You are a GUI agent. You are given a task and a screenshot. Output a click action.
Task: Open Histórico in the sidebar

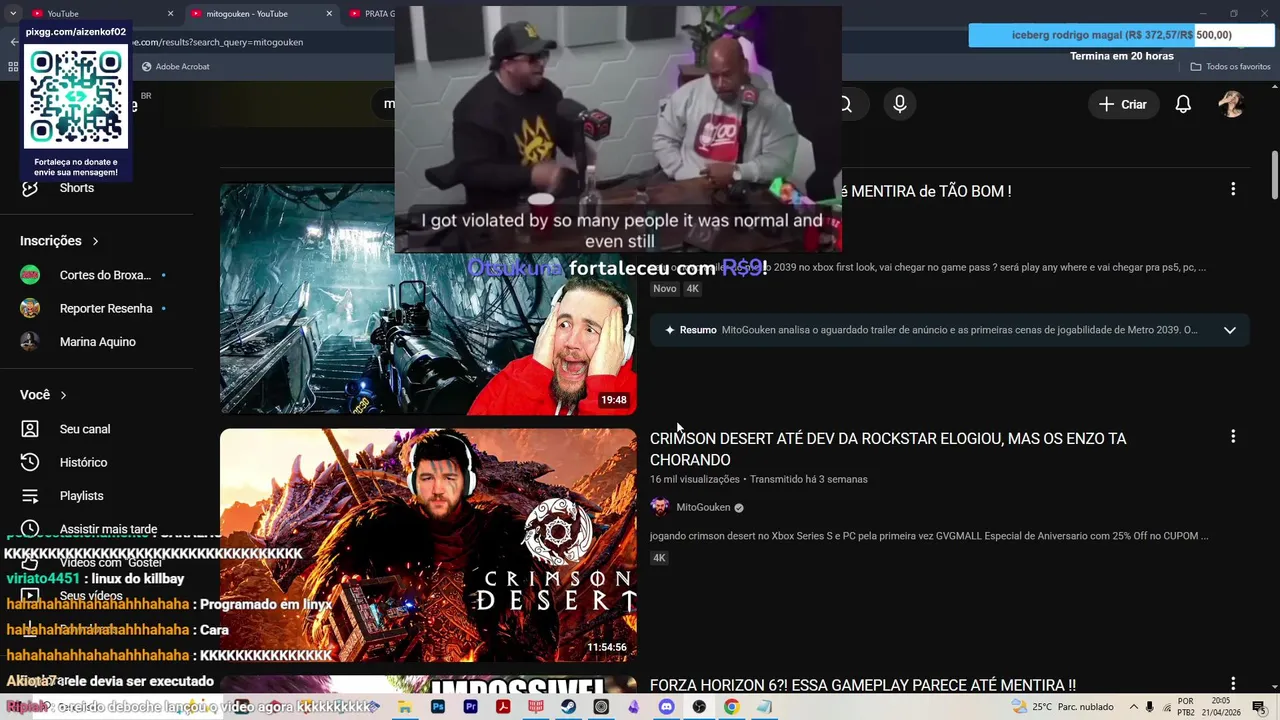click(x=83, y=462)
